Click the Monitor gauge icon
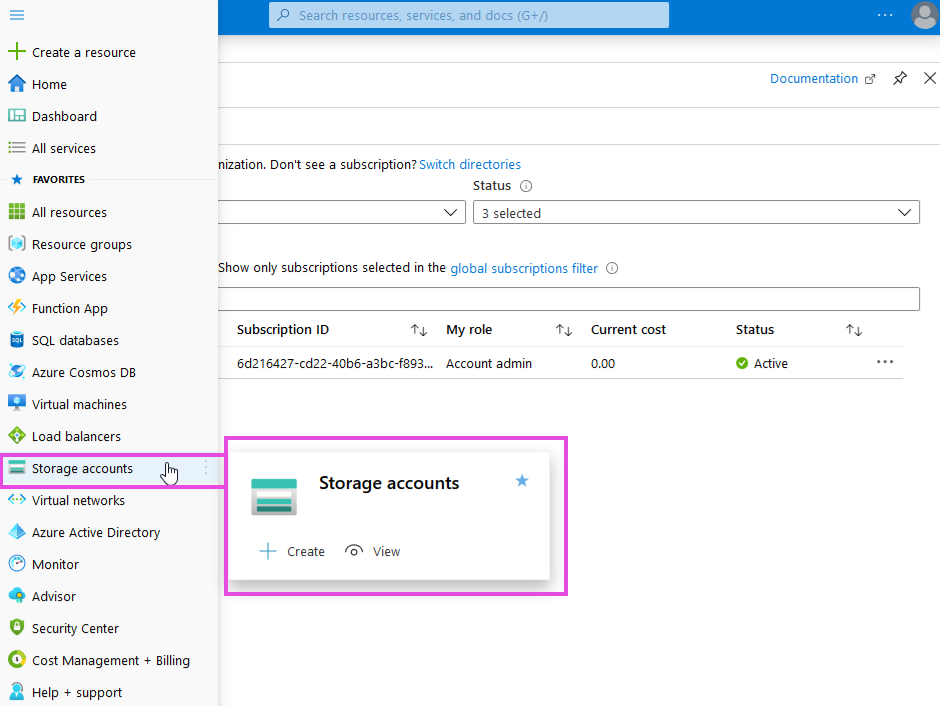 (17, 563)
